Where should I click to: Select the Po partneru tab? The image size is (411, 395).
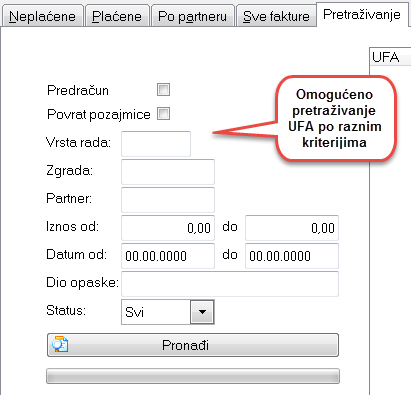click(x=192, y=16)
